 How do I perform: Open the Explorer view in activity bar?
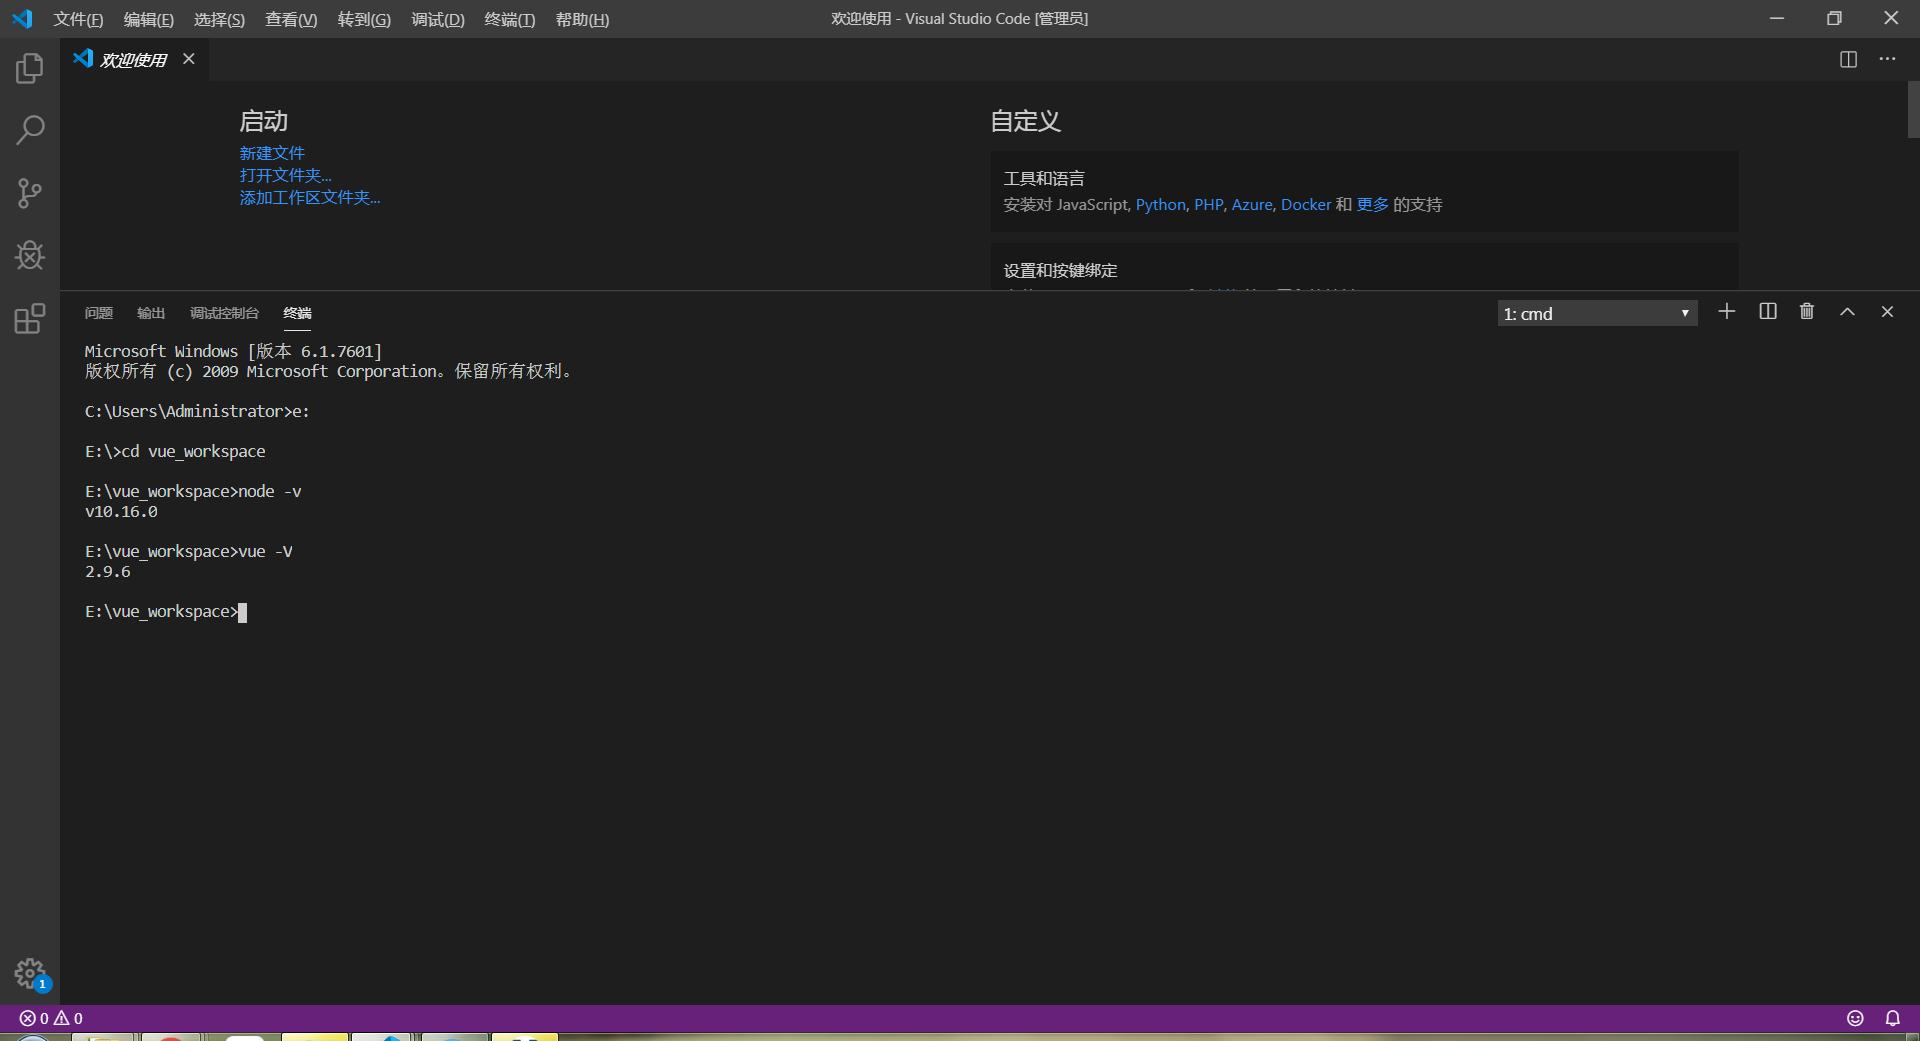coord(30,68)
